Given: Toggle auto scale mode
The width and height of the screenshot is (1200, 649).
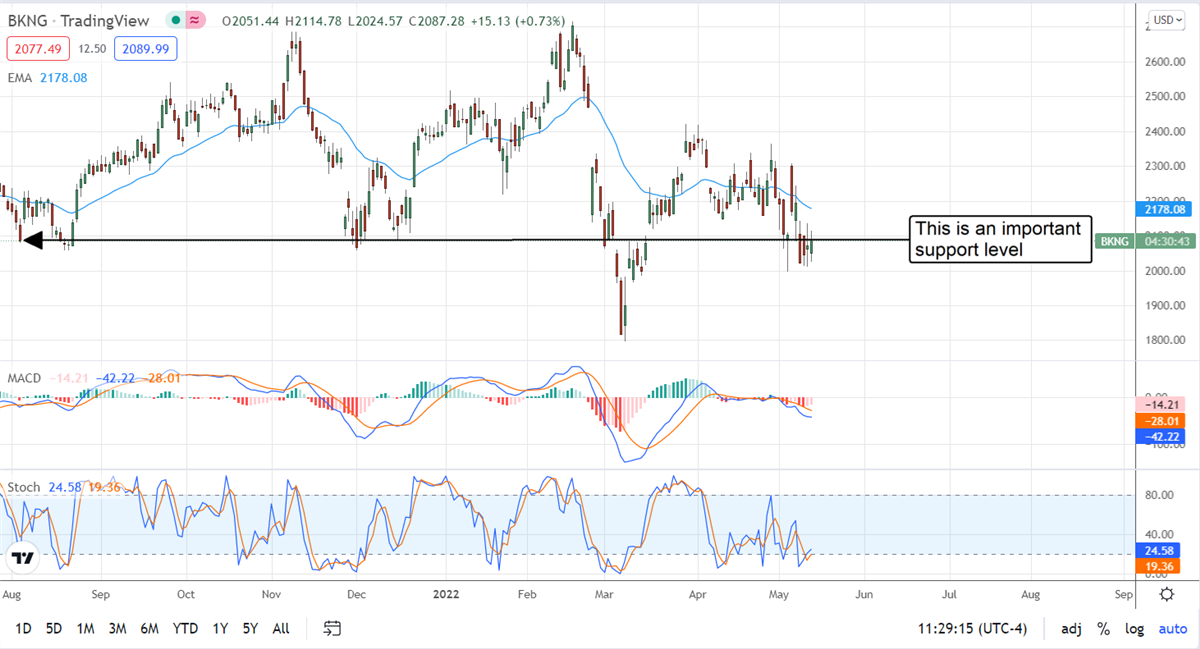Looking at the screenshot, I should 1172,629.
